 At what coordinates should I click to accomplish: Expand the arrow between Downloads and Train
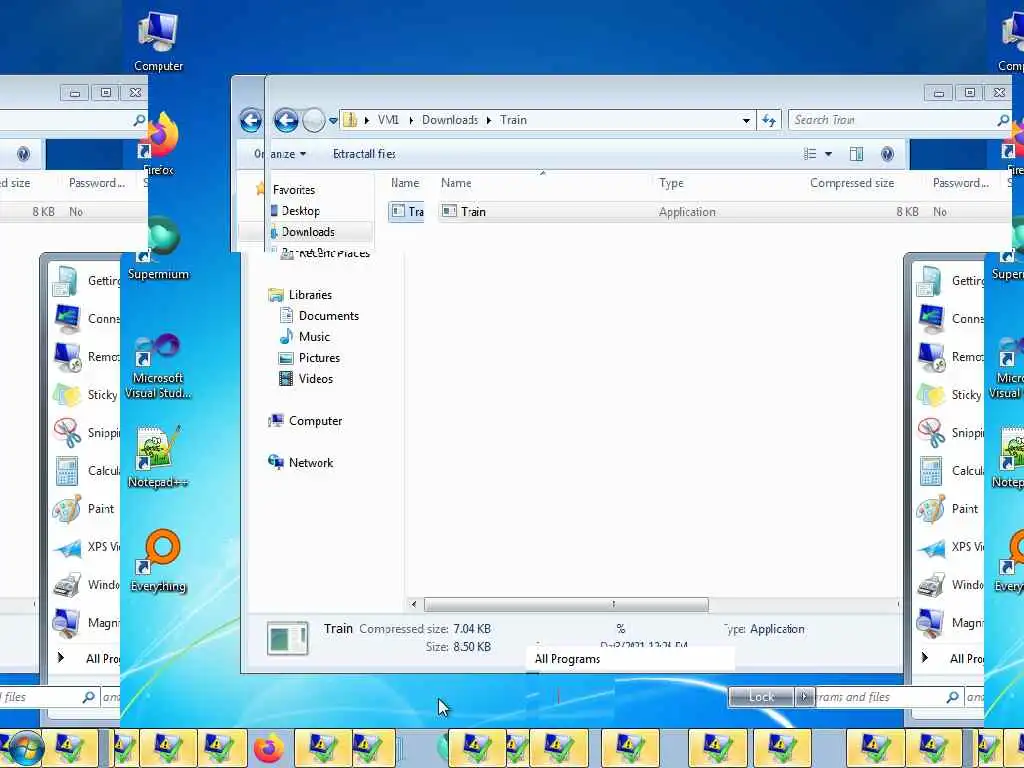coord(488,120)
